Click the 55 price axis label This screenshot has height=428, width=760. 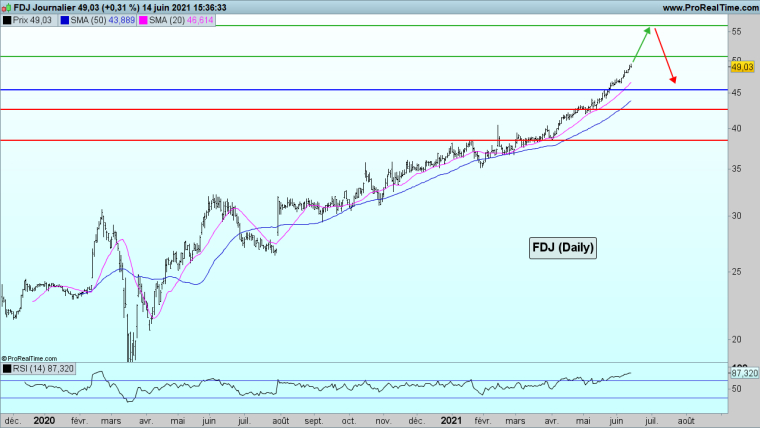coord(736,32)
